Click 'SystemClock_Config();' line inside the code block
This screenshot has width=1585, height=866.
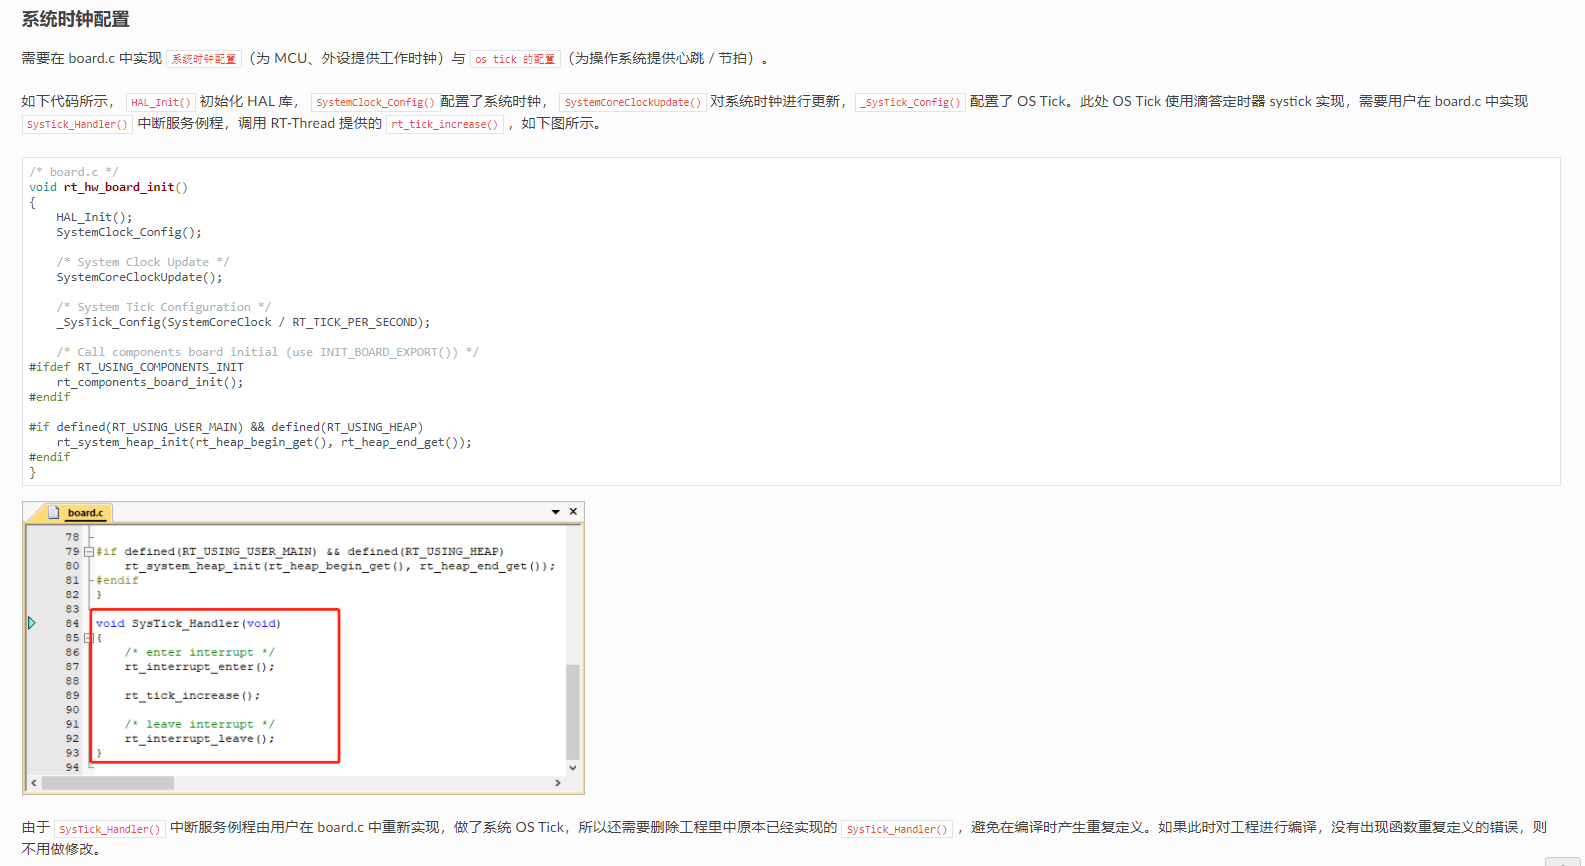129,232
